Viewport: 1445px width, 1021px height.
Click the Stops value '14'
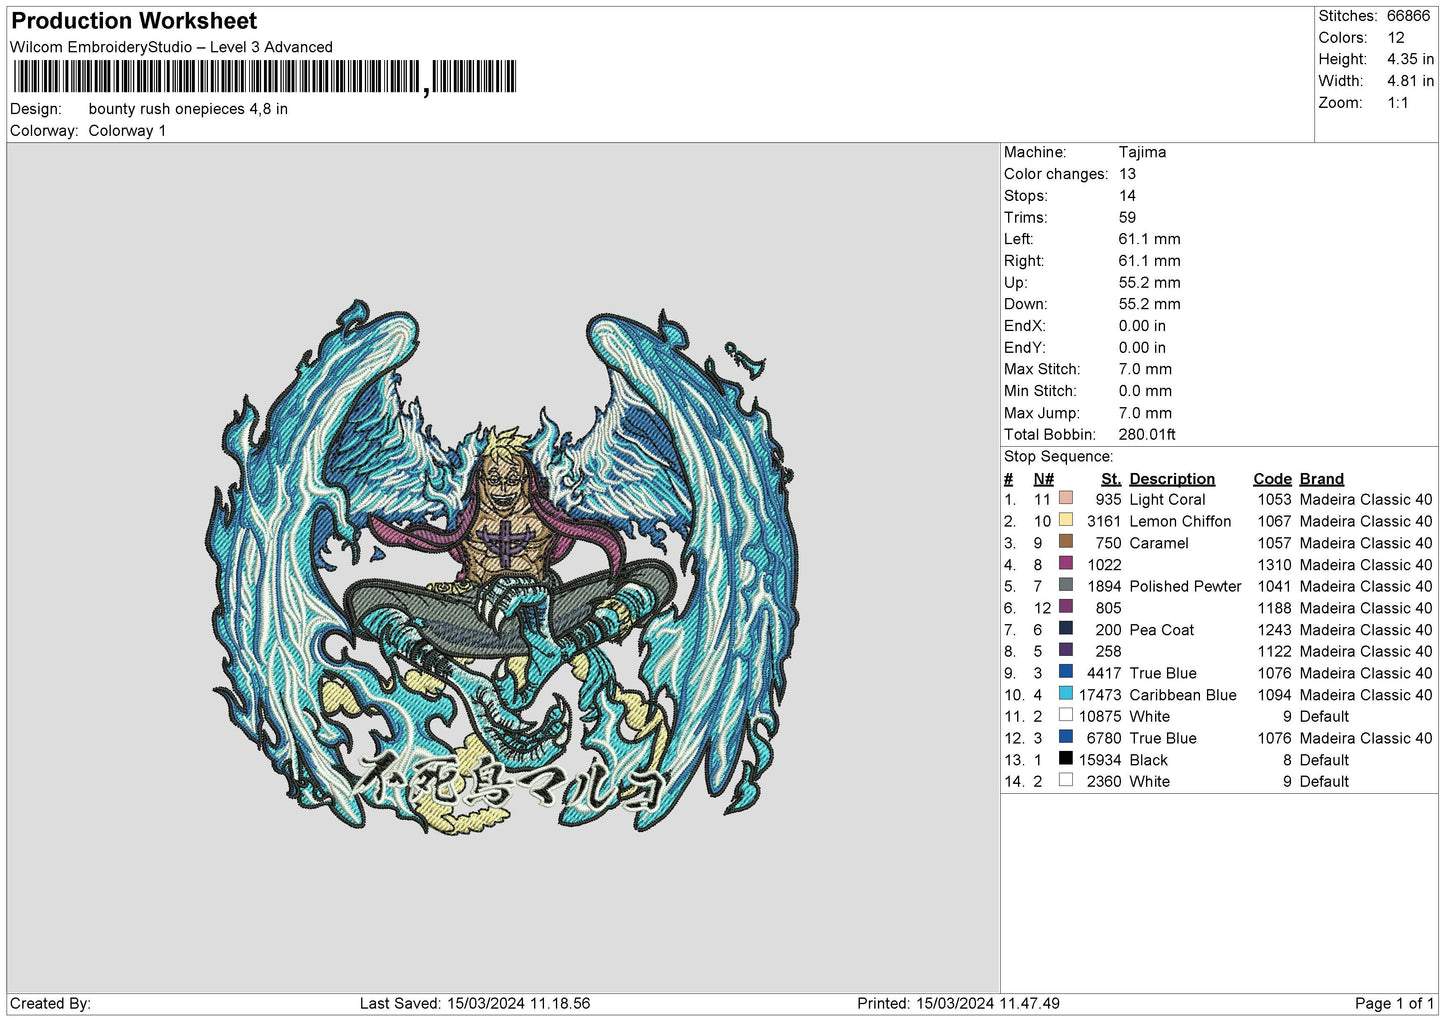[1127, 196]
